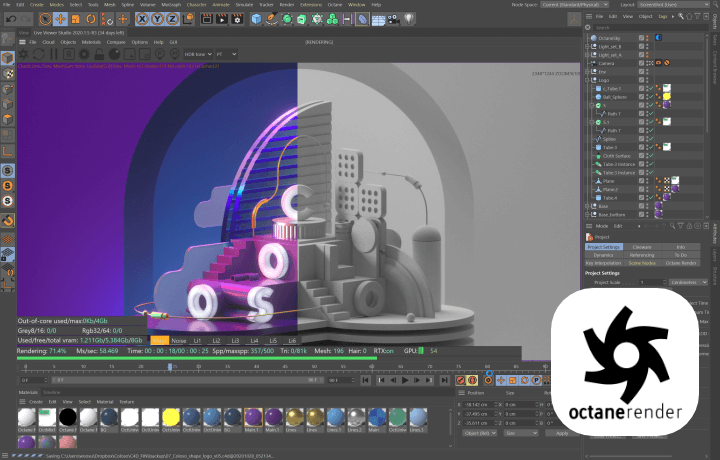Open Edit Render Settings icon
The height and width of the screenshot is (460, 720).
click(x=237, y=19)
